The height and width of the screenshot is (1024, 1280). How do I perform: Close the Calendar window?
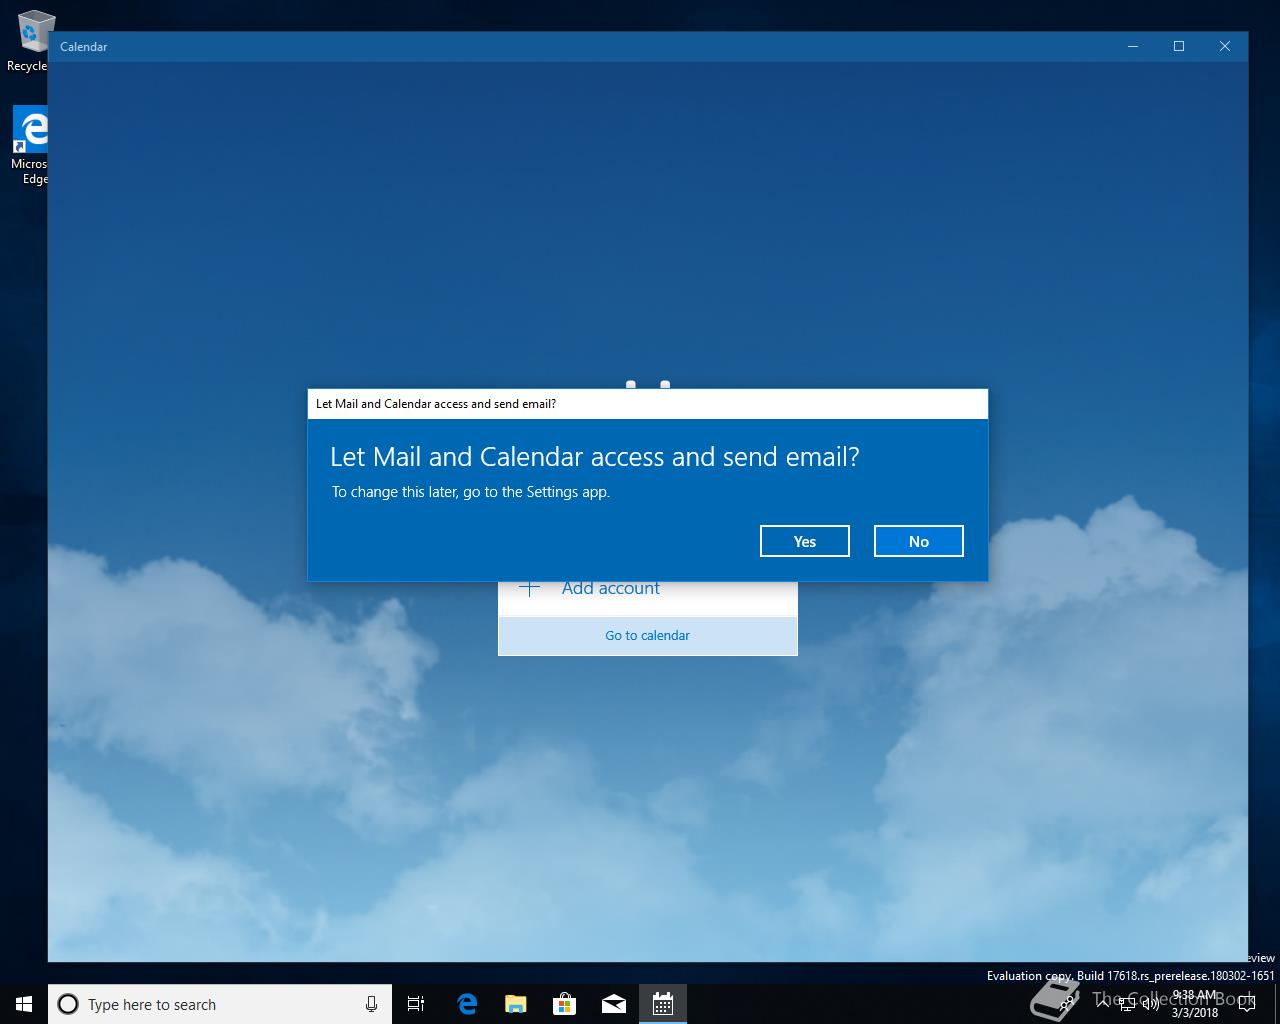(1225, 46)
